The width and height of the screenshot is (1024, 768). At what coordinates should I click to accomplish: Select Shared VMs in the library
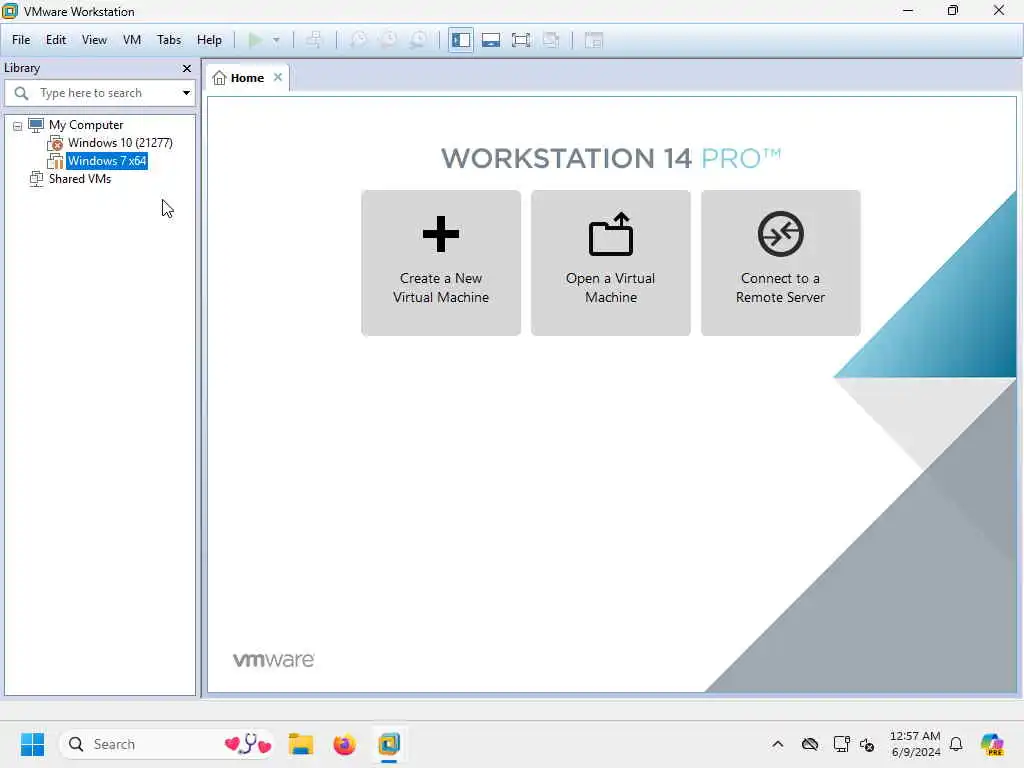(80, 179)
